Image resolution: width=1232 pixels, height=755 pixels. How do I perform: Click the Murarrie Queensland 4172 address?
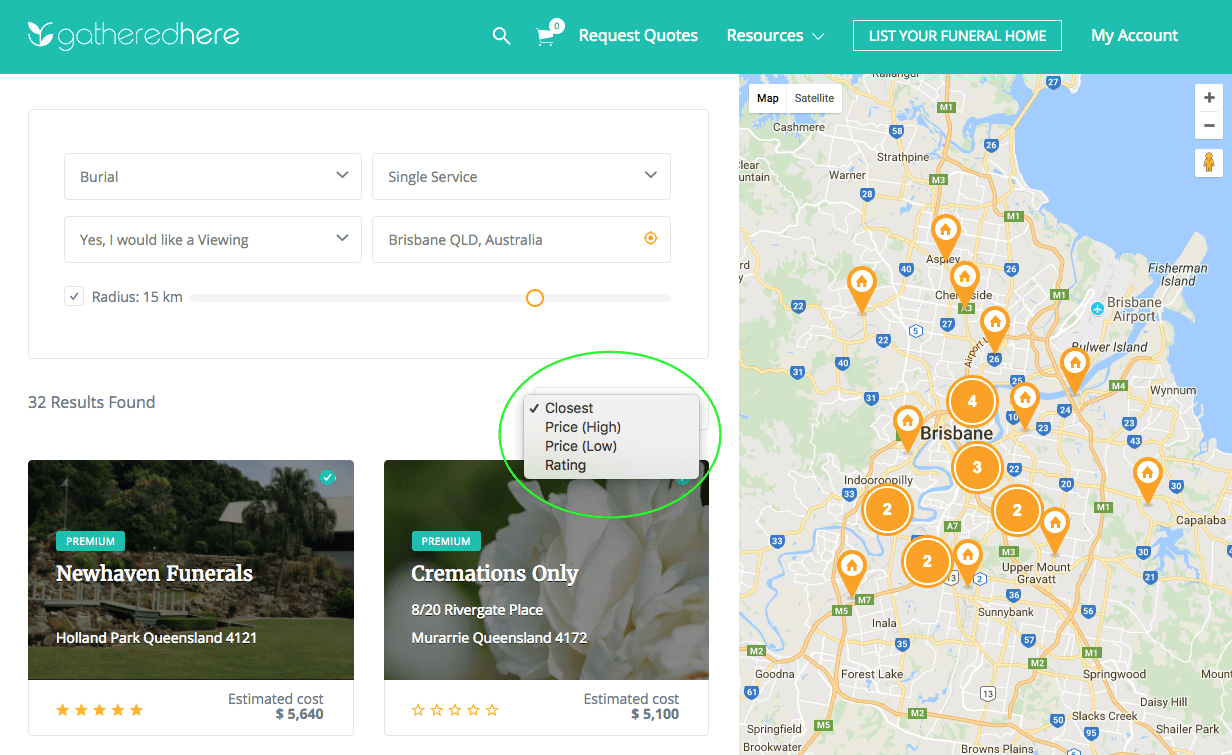[499, 638]
